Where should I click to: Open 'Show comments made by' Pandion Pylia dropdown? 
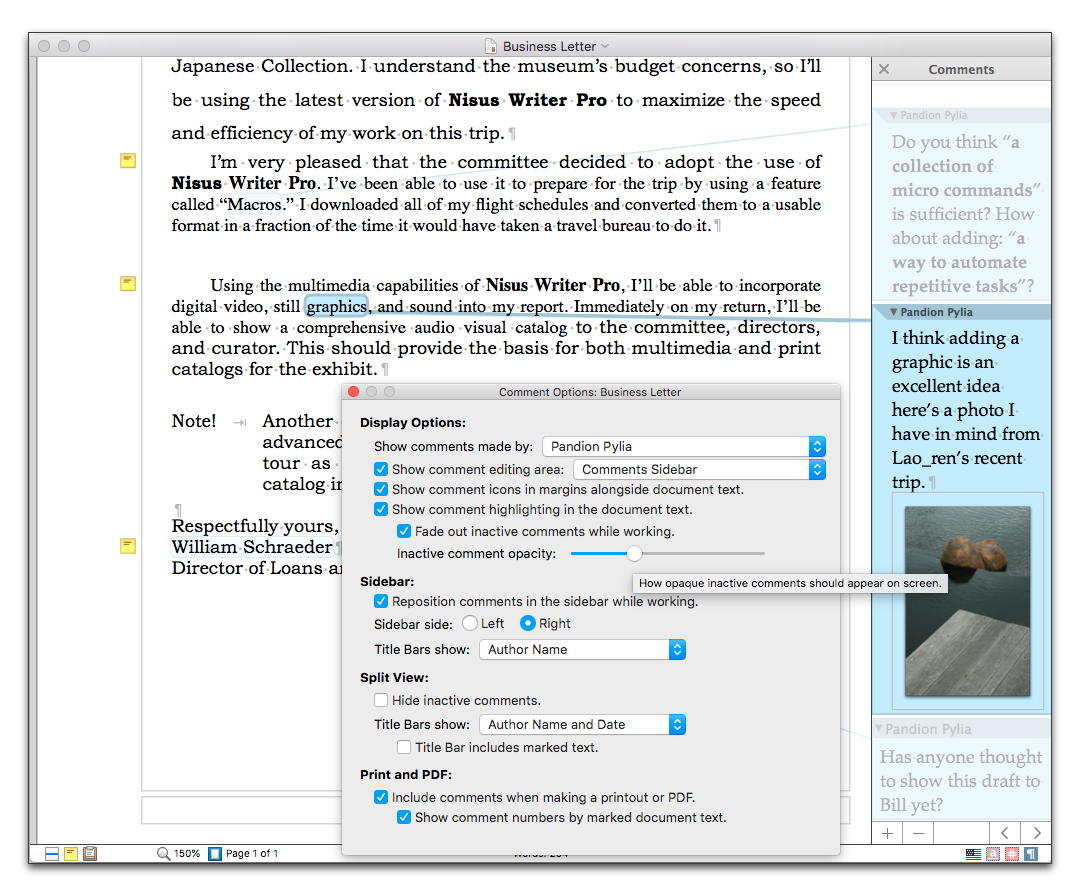(684, 446)
